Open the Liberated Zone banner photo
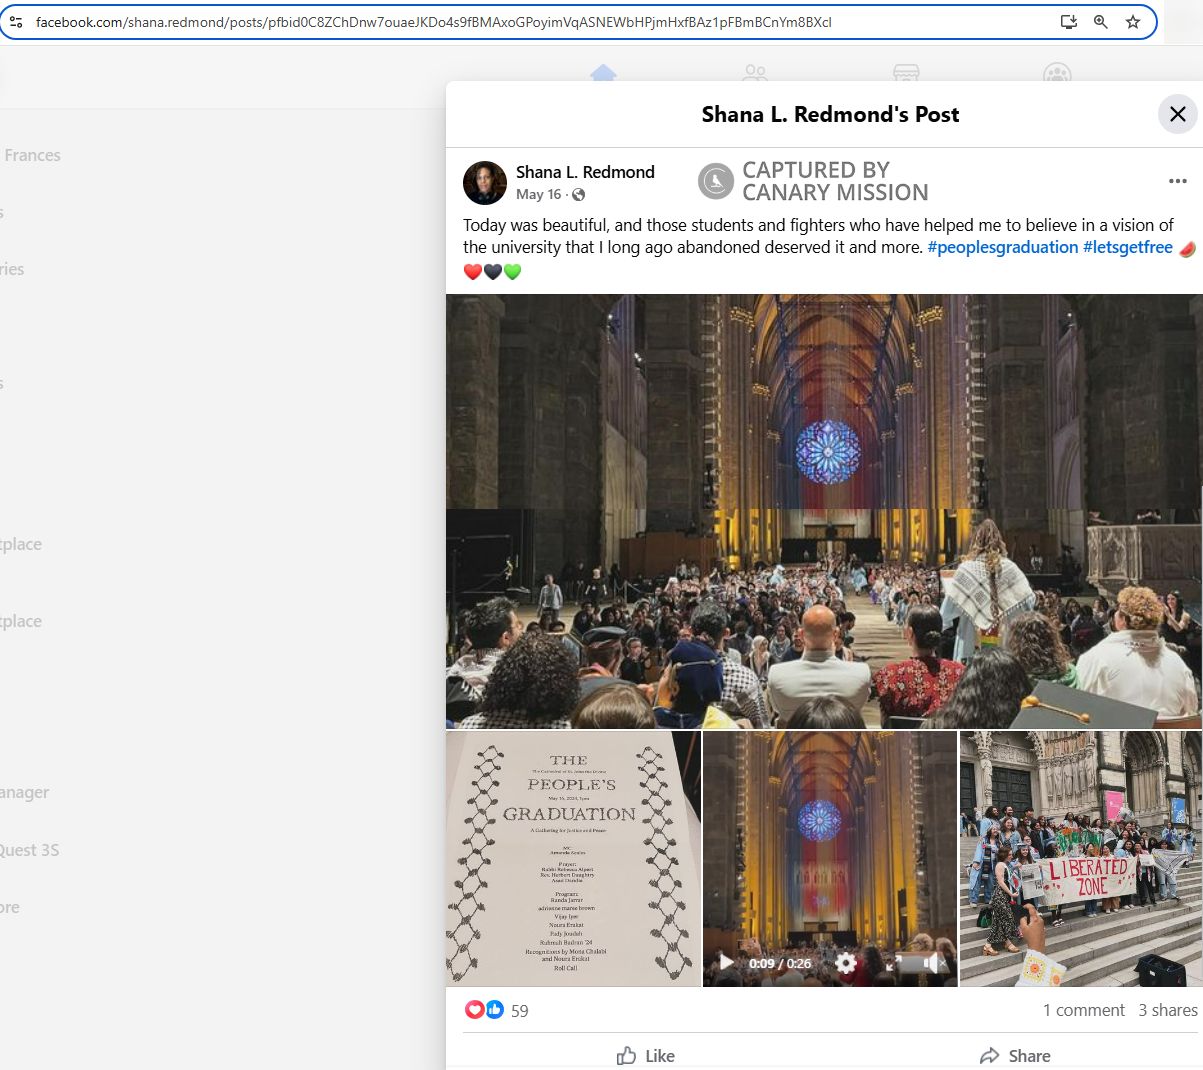1203x1070 pixels. [x=1080, y=858]
